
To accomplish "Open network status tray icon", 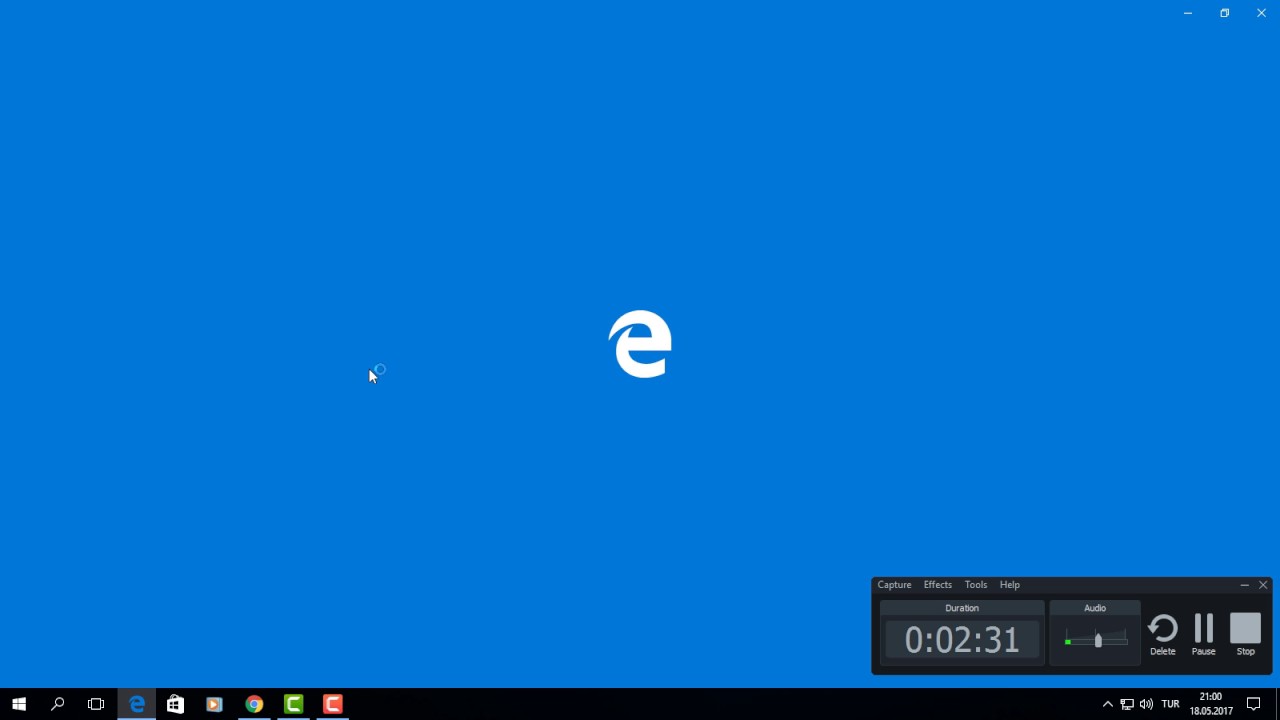I will pos(1127,704).
